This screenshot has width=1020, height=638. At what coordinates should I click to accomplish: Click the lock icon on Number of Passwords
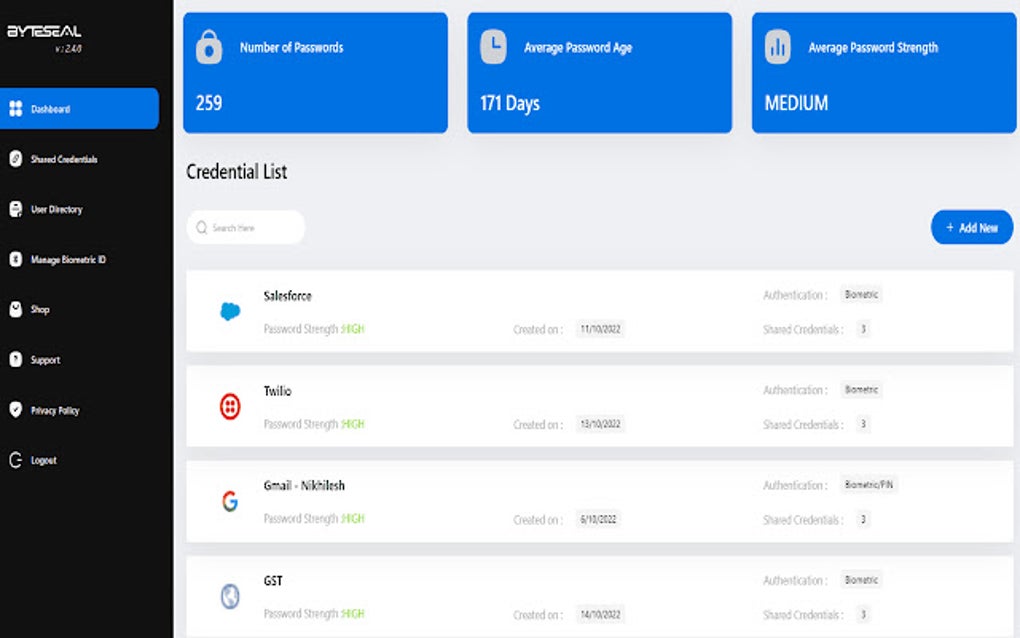pos(209,47)
